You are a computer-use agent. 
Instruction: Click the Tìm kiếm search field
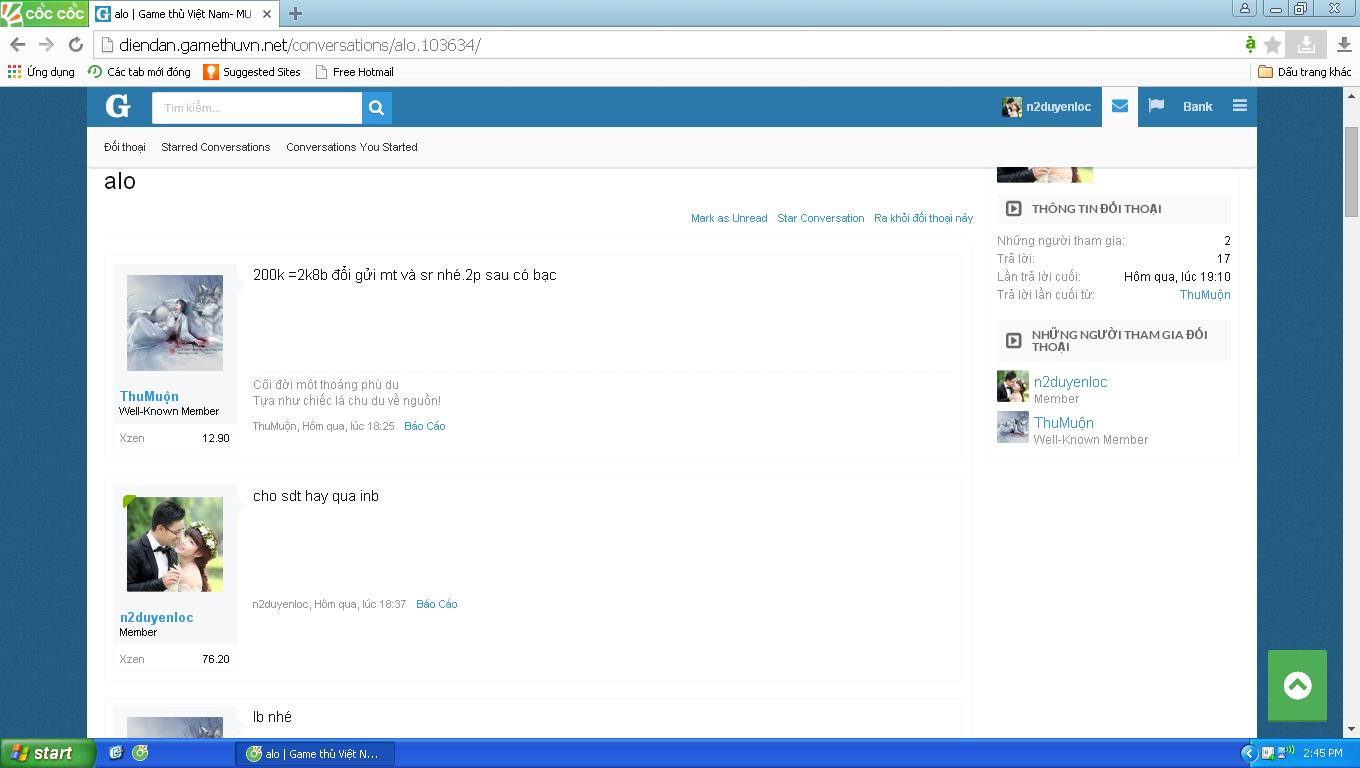(257, 107)
